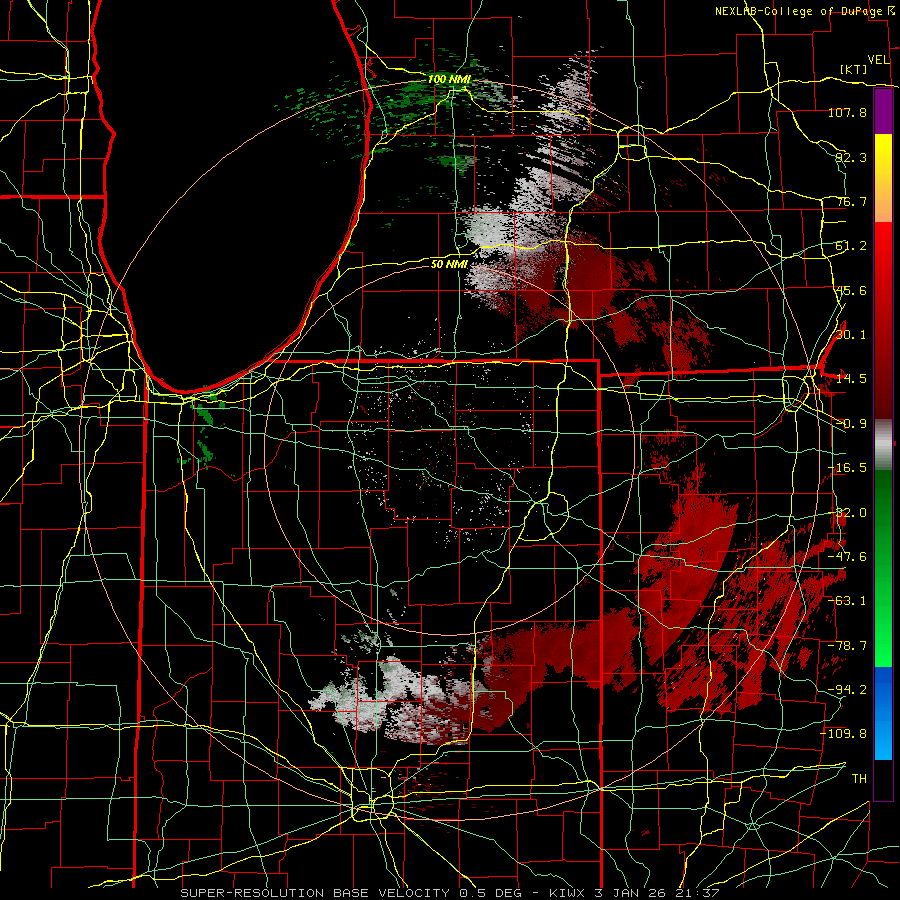Click the 107.8 value on velocity scale
900x900 pixels.
(x=848, y=112)
